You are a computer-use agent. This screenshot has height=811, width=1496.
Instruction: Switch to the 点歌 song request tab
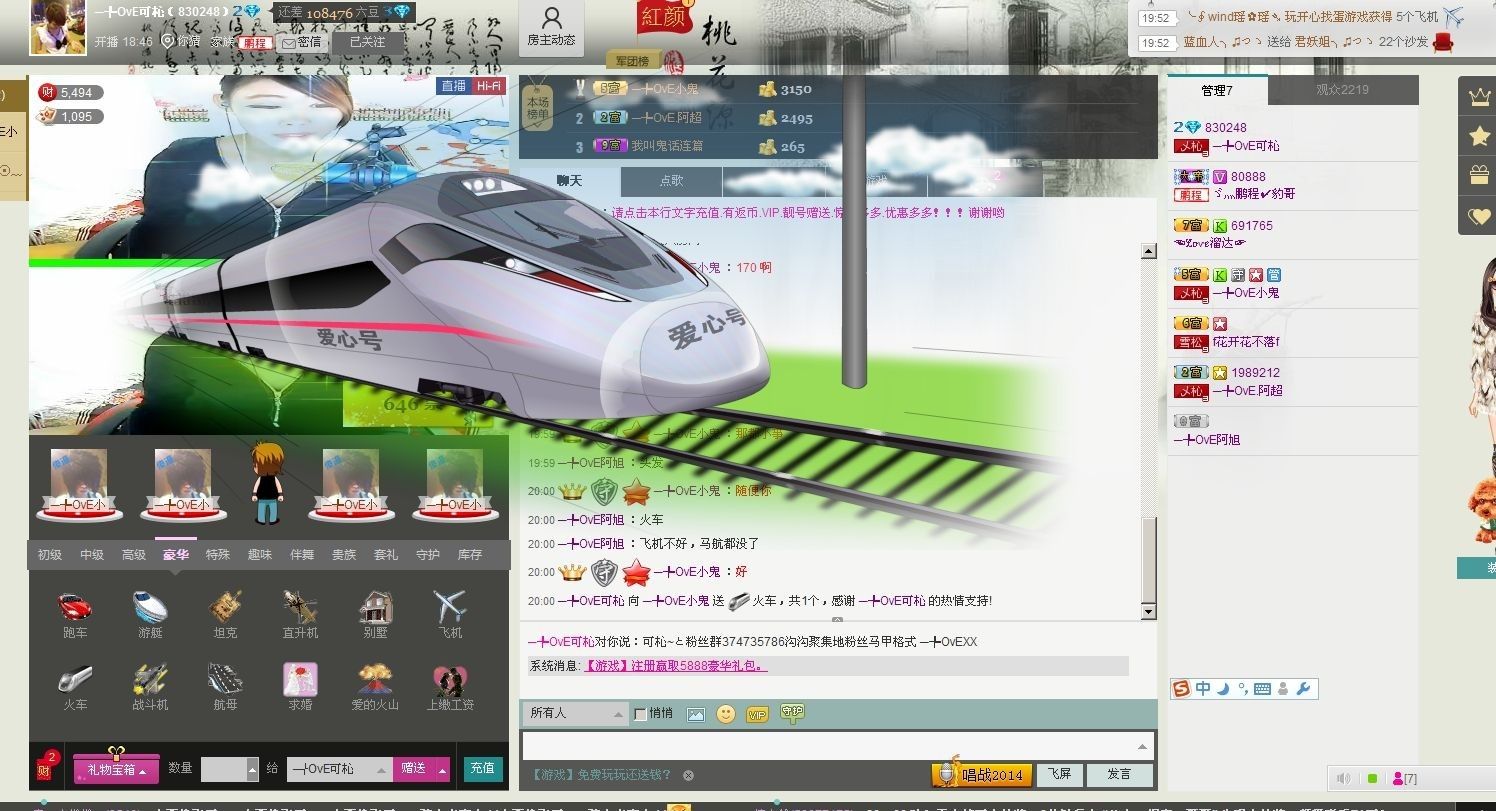(671, 181)
